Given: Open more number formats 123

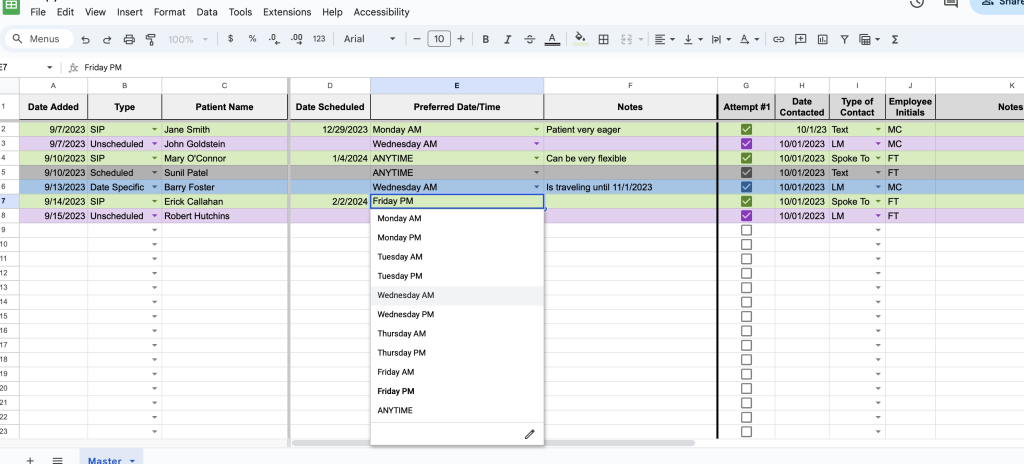Looking at the screenshot, I should 319,39.
